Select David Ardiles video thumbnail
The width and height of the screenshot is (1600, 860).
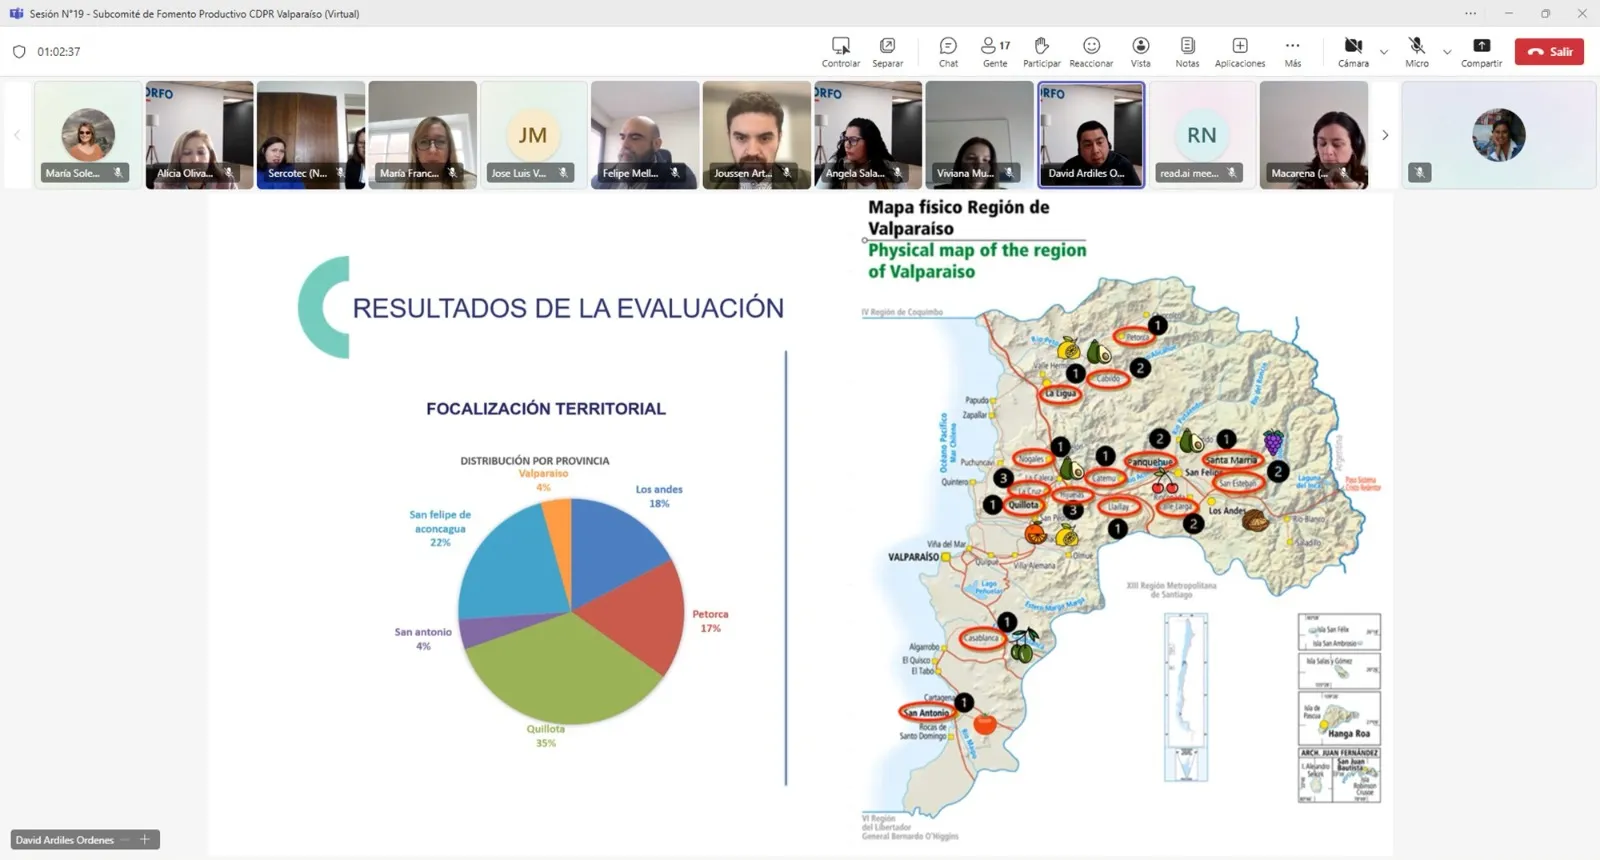tap(1090, 134)
